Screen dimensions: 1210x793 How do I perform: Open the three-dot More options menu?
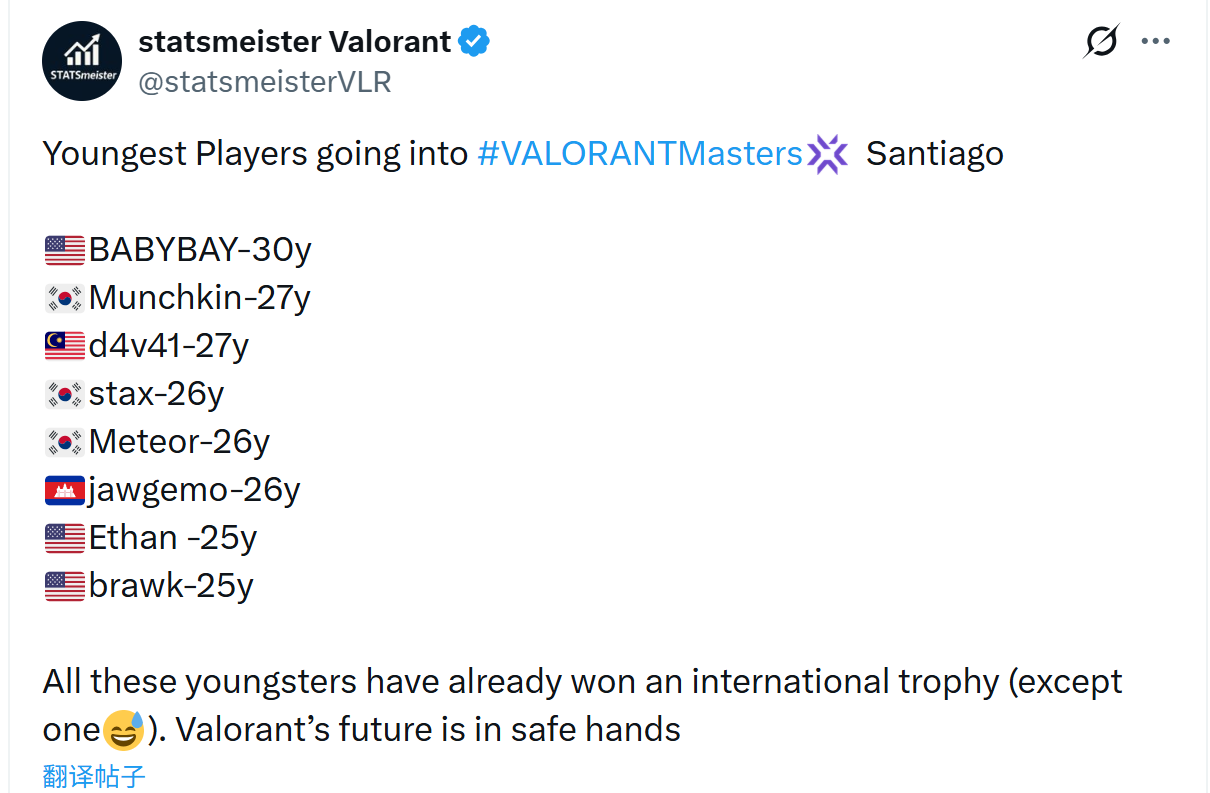tap(1155, 42)
